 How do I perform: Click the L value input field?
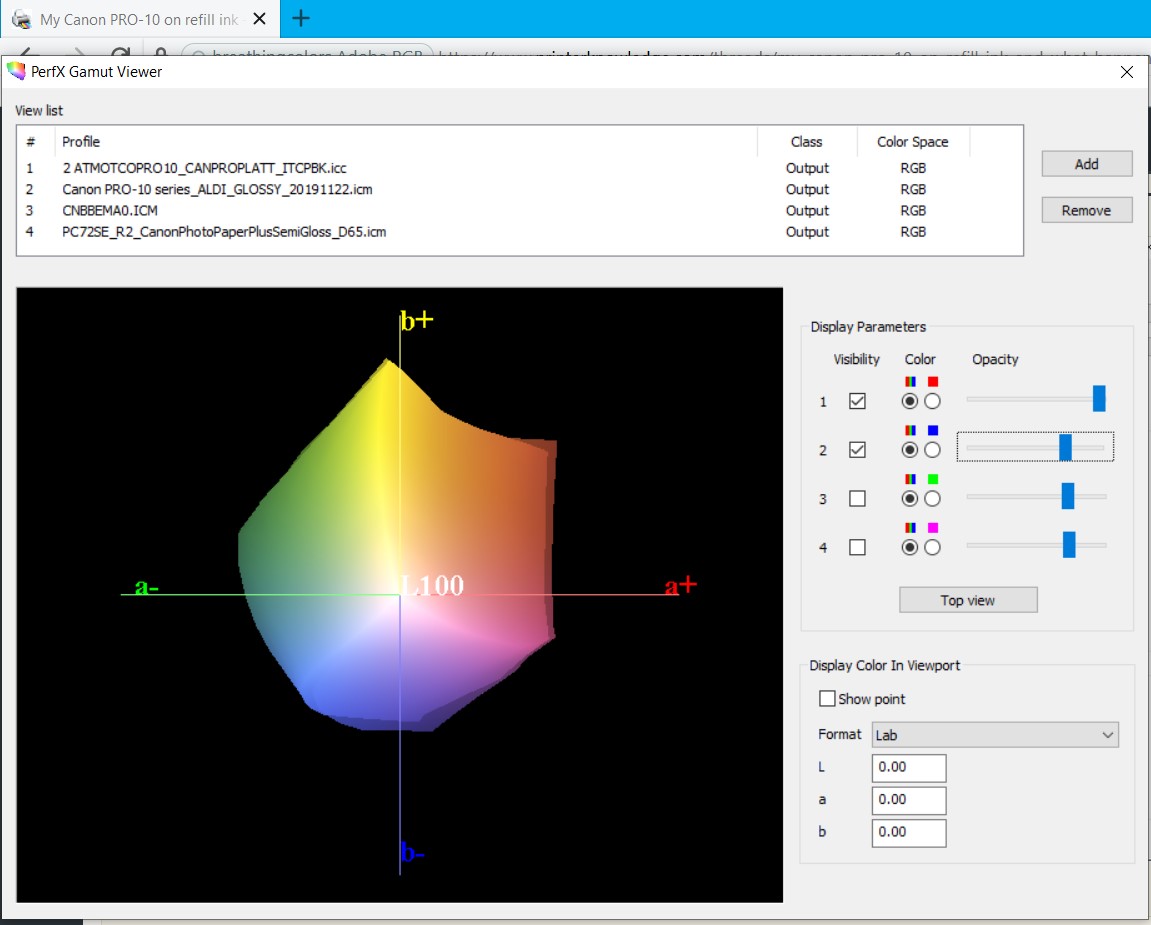(908, 768)
